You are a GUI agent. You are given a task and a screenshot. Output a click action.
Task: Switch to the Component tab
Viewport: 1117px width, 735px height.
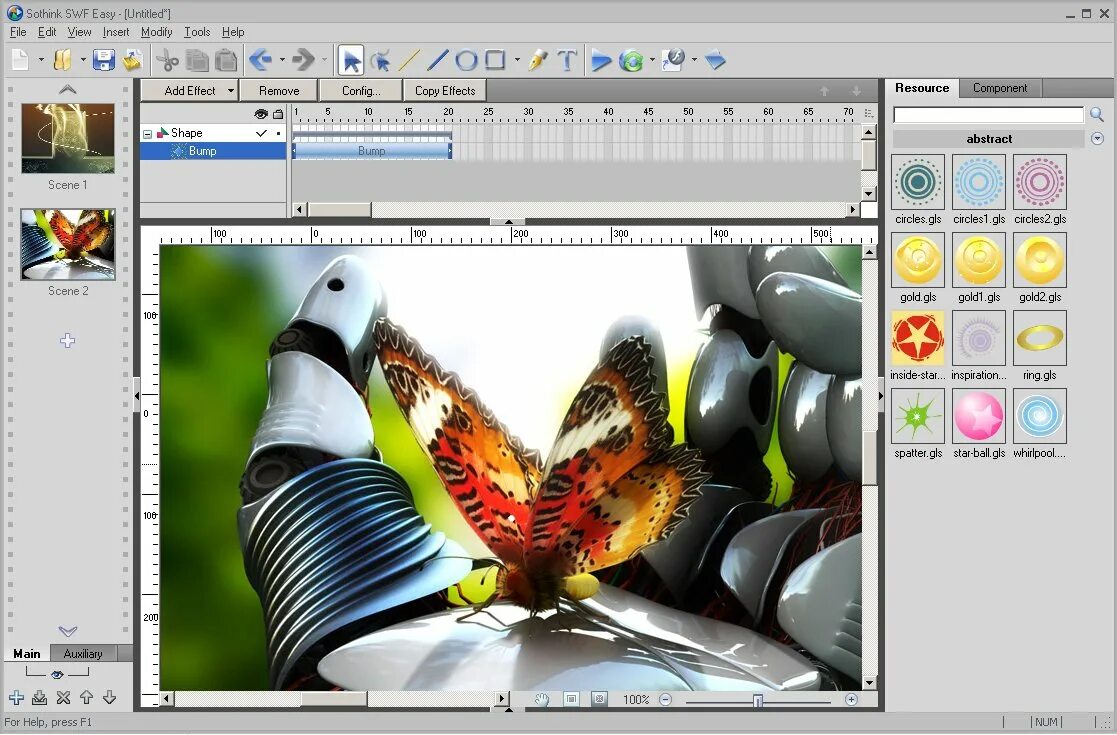pyautogui.click(x=999, y=88)
